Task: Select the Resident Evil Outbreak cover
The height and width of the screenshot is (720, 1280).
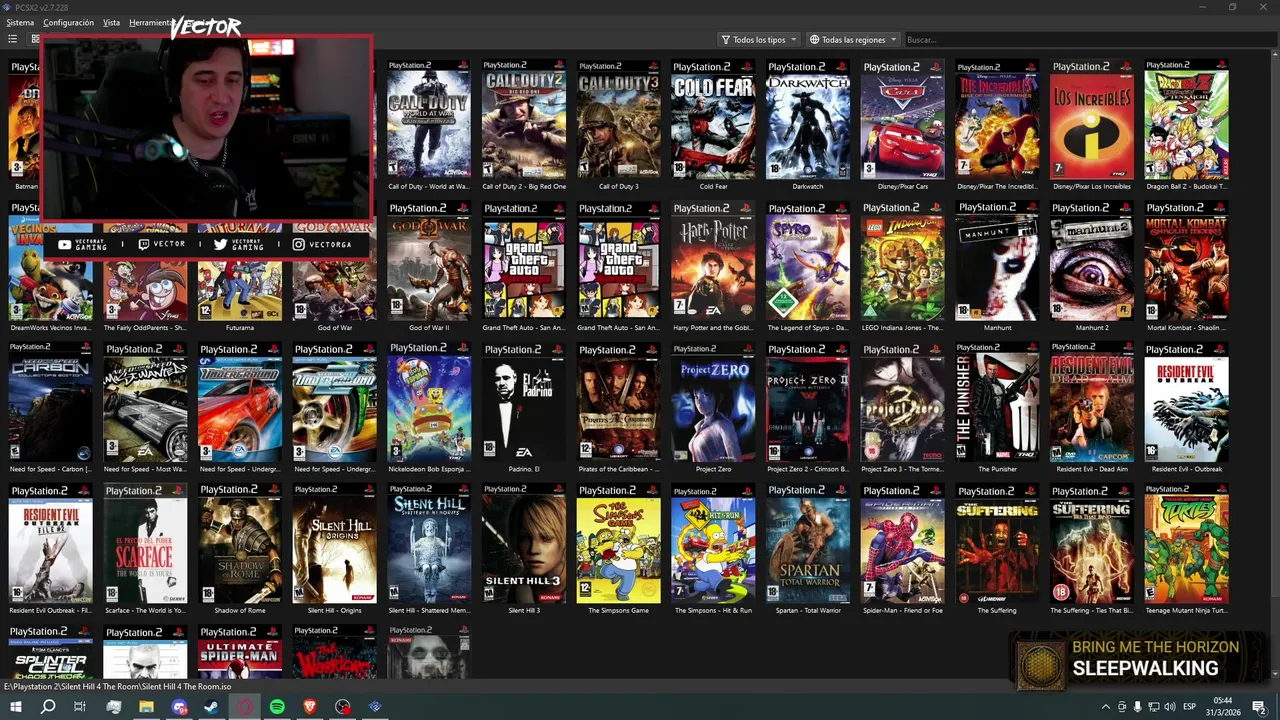Action: pyautogui.click(x=1186, y=402)
